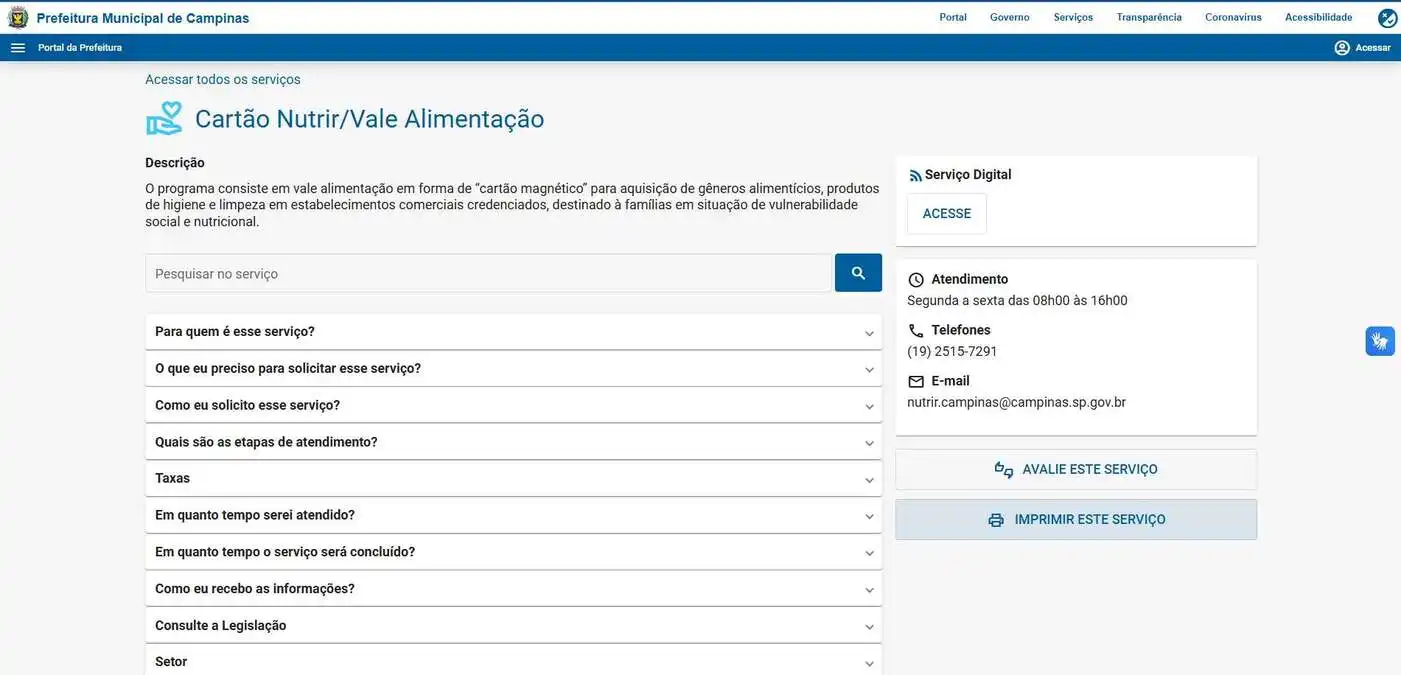Expand 'Quais são as etapas de atendimento?'

coord(513,442)
